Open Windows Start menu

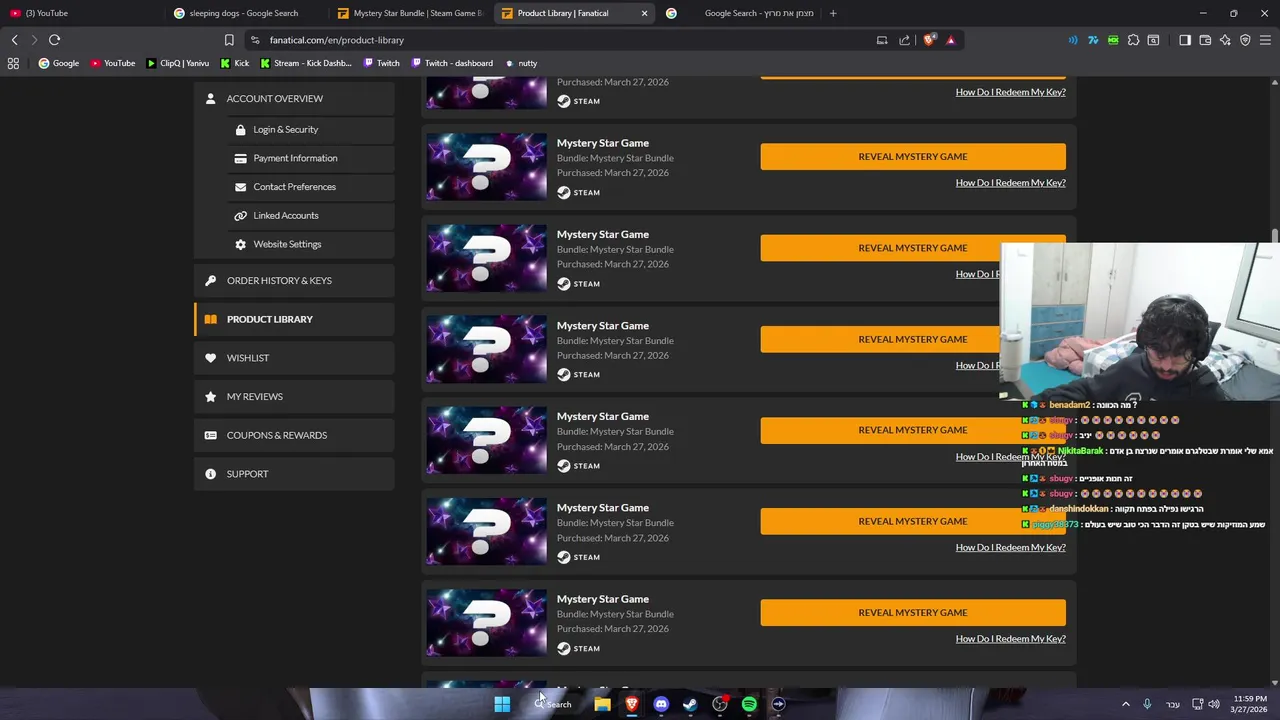(x=502, y=704)
